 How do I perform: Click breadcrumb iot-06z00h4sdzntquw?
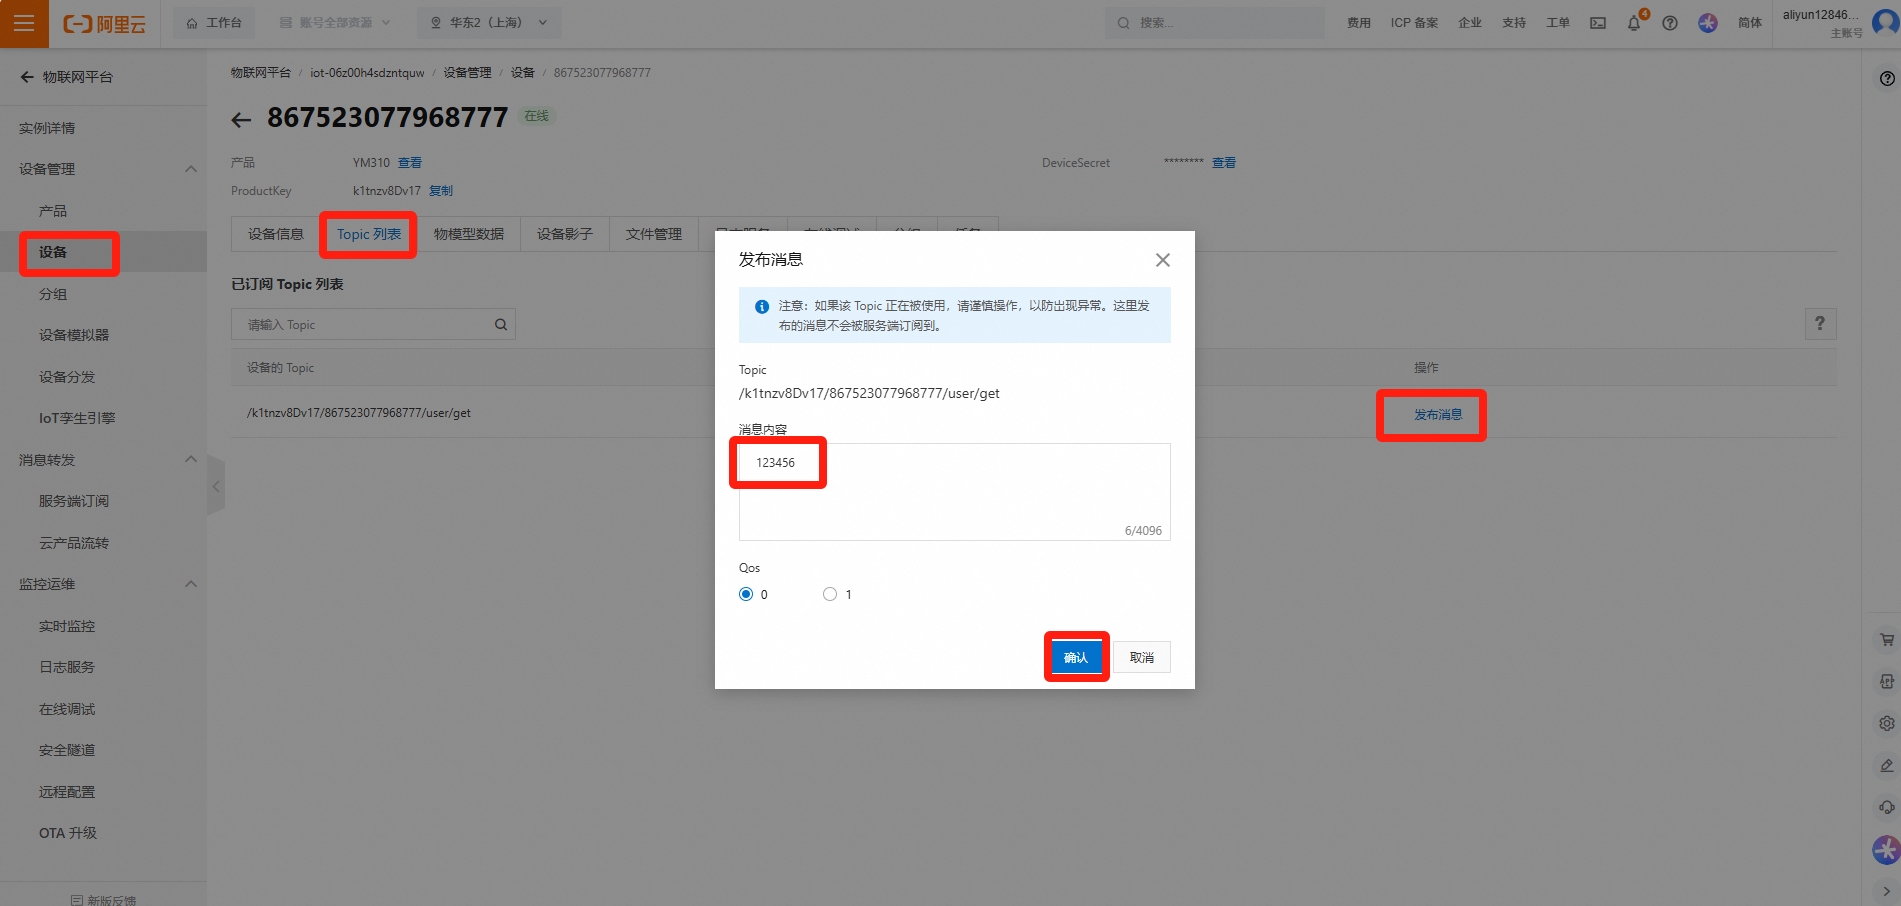point(367,73)
